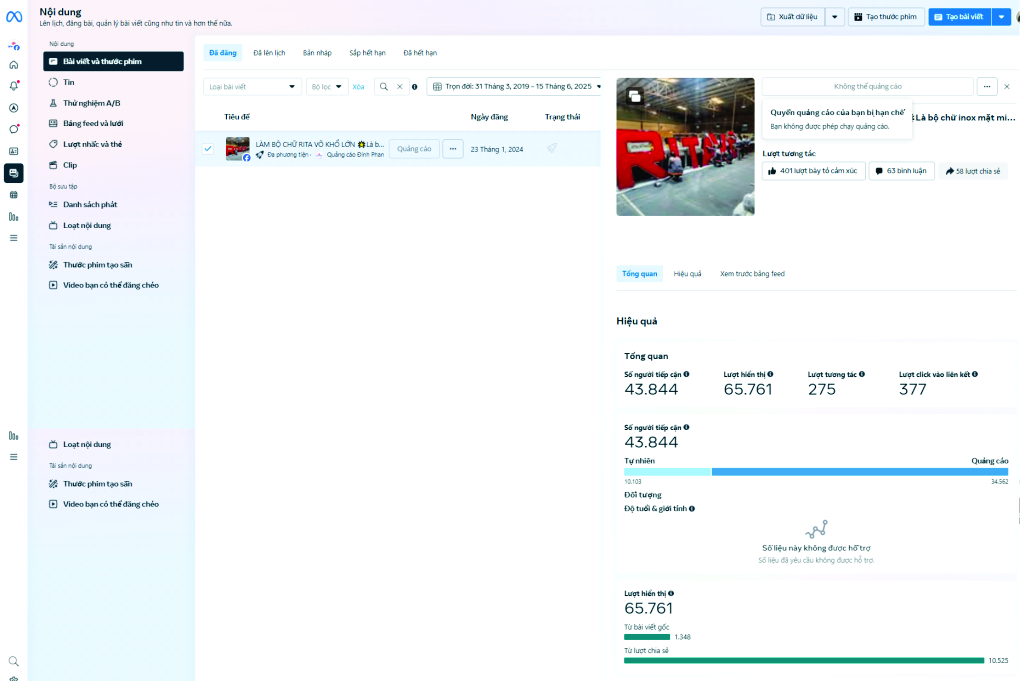The width and height of the screenshot is (1020, 681).
Task: Switch to the Đã đăng tab
Action: tap(222, 53)
